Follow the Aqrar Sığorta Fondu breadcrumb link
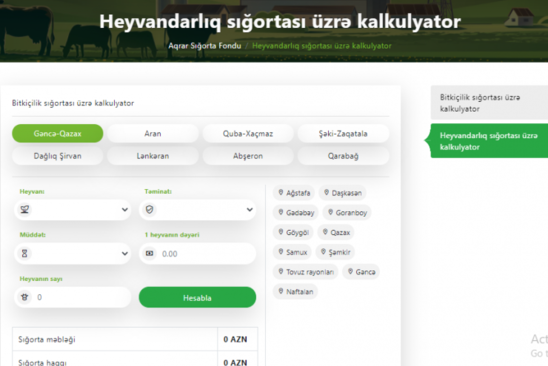This screenshot has width=548, height=366. [x=205, y=46]
